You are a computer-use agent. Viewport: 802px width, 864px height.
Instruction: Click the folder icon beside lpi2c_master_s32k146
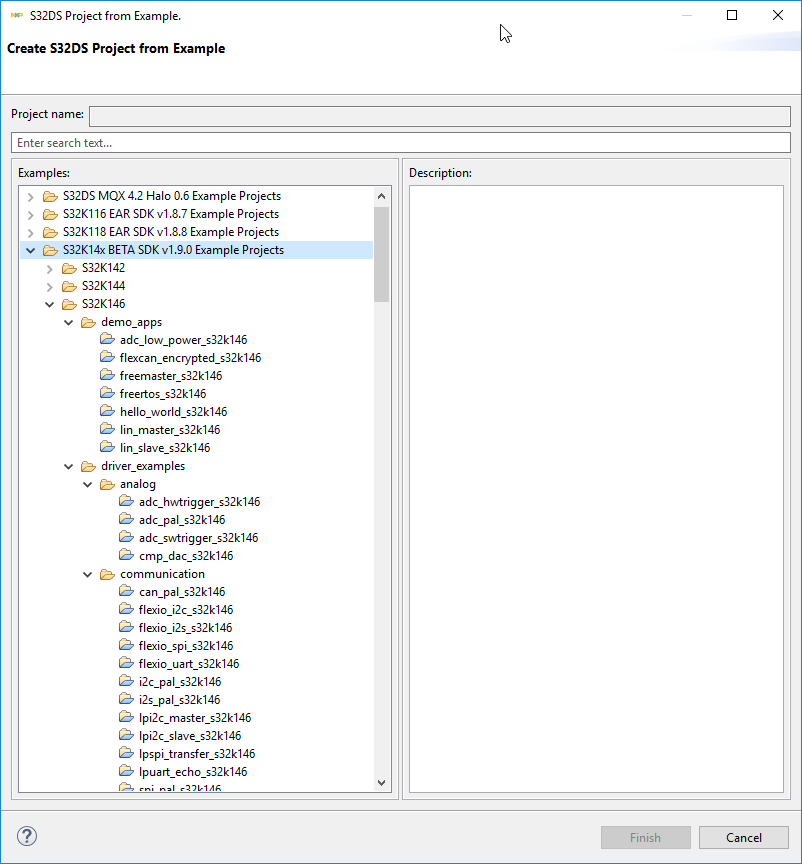[127, 717]
